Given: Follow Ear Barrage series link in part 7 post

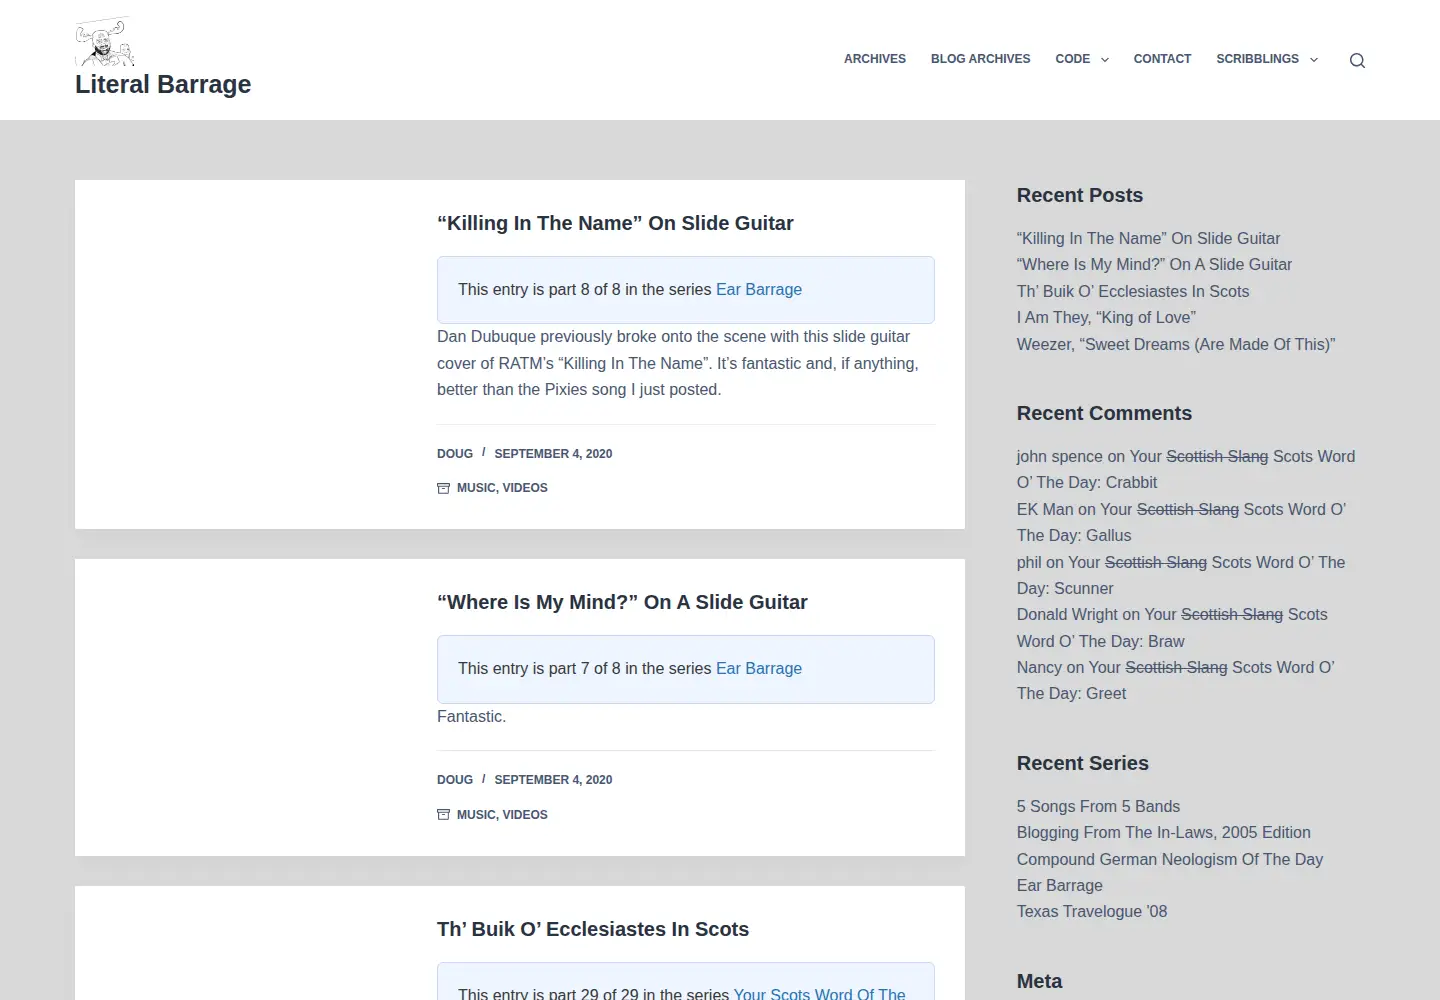Looking at the screenshot, I should [759, 668].
